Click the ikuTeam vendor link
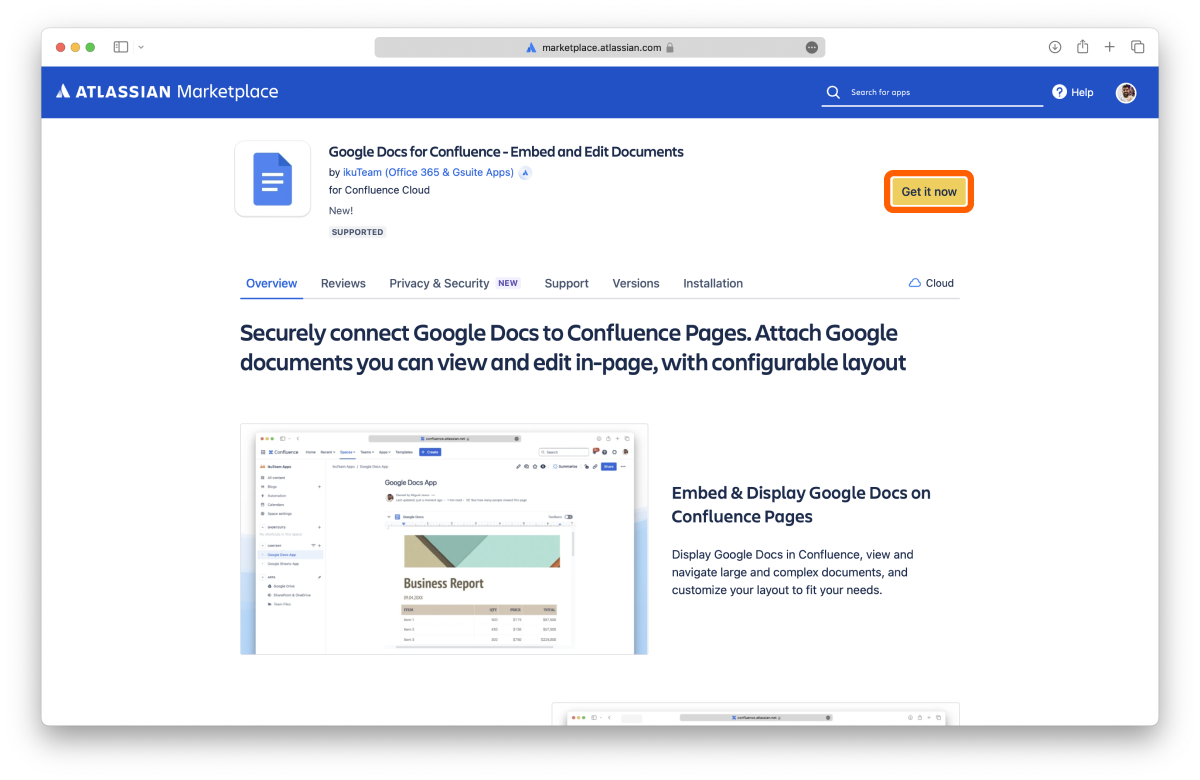Viewport: 1200px width, 780px height. 428,172
